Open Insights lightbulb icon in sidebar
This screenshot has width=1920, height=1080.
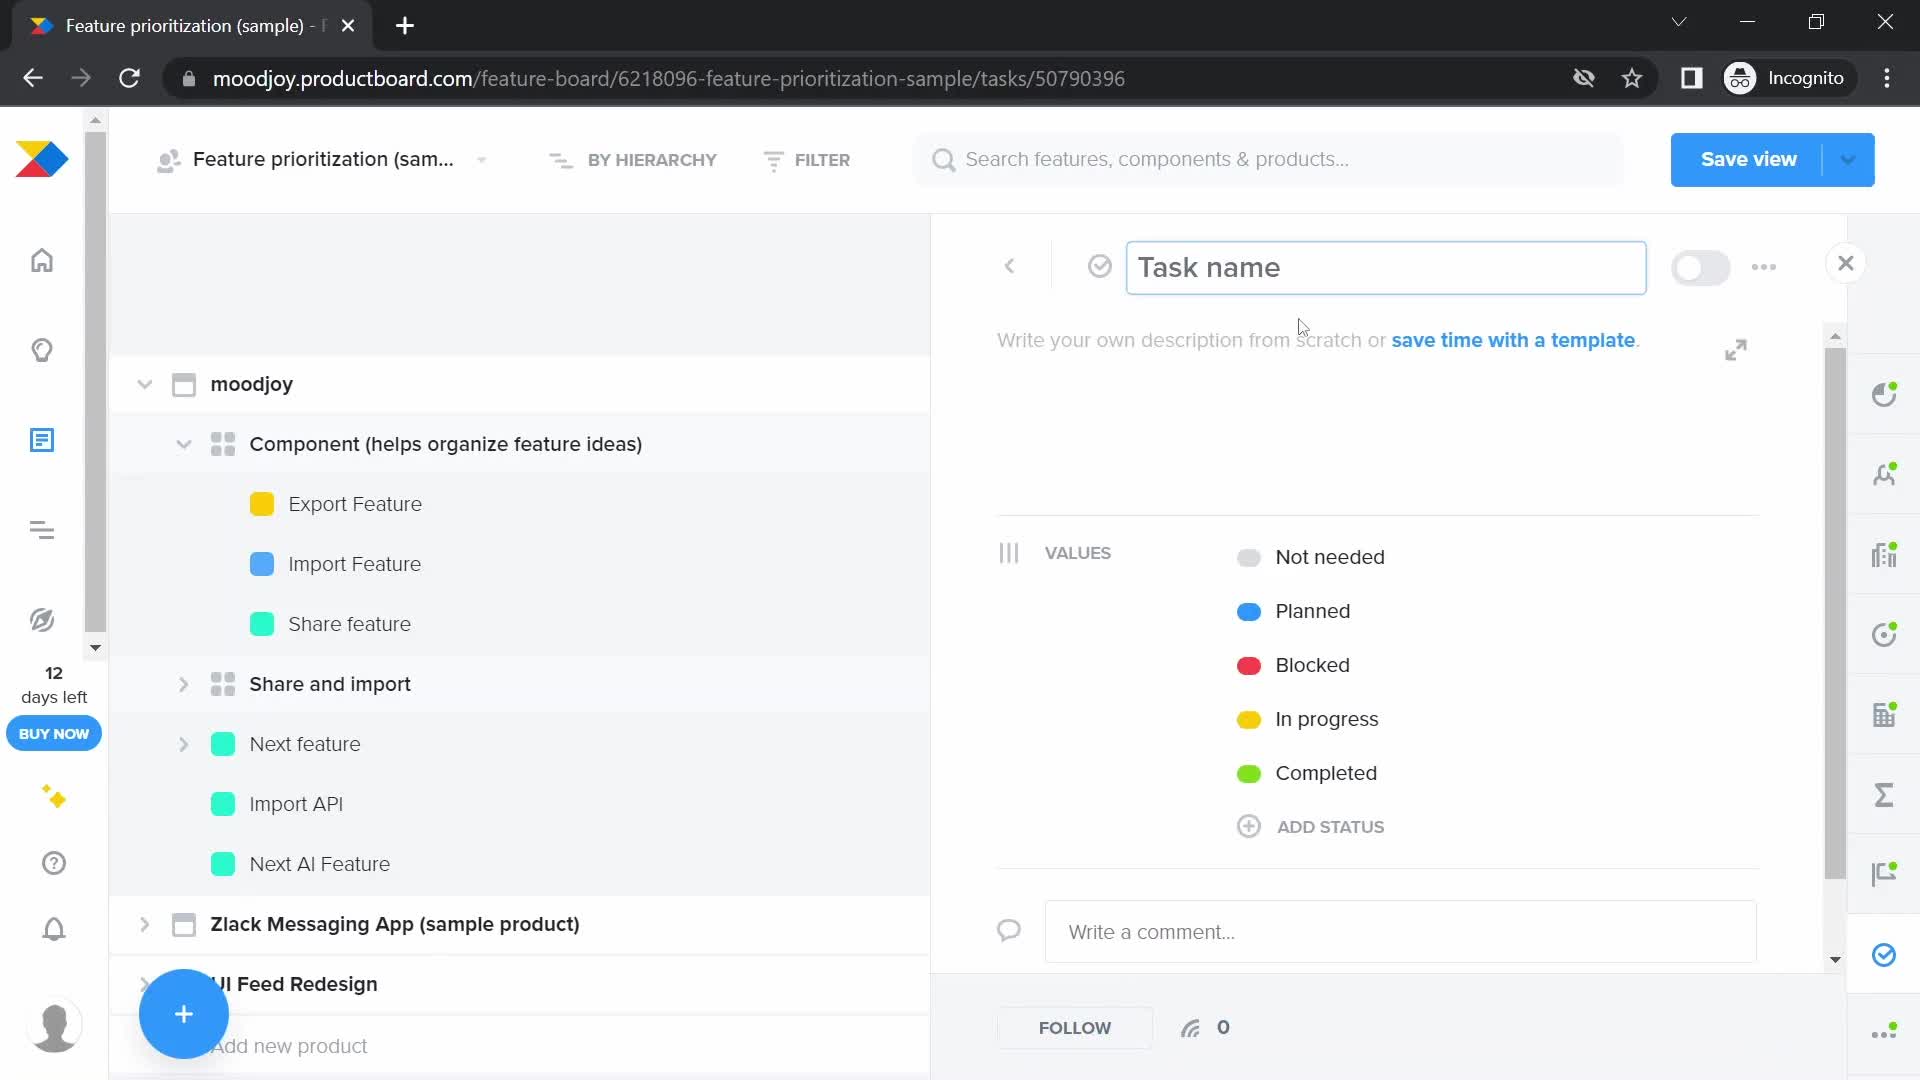pos(42,350)
